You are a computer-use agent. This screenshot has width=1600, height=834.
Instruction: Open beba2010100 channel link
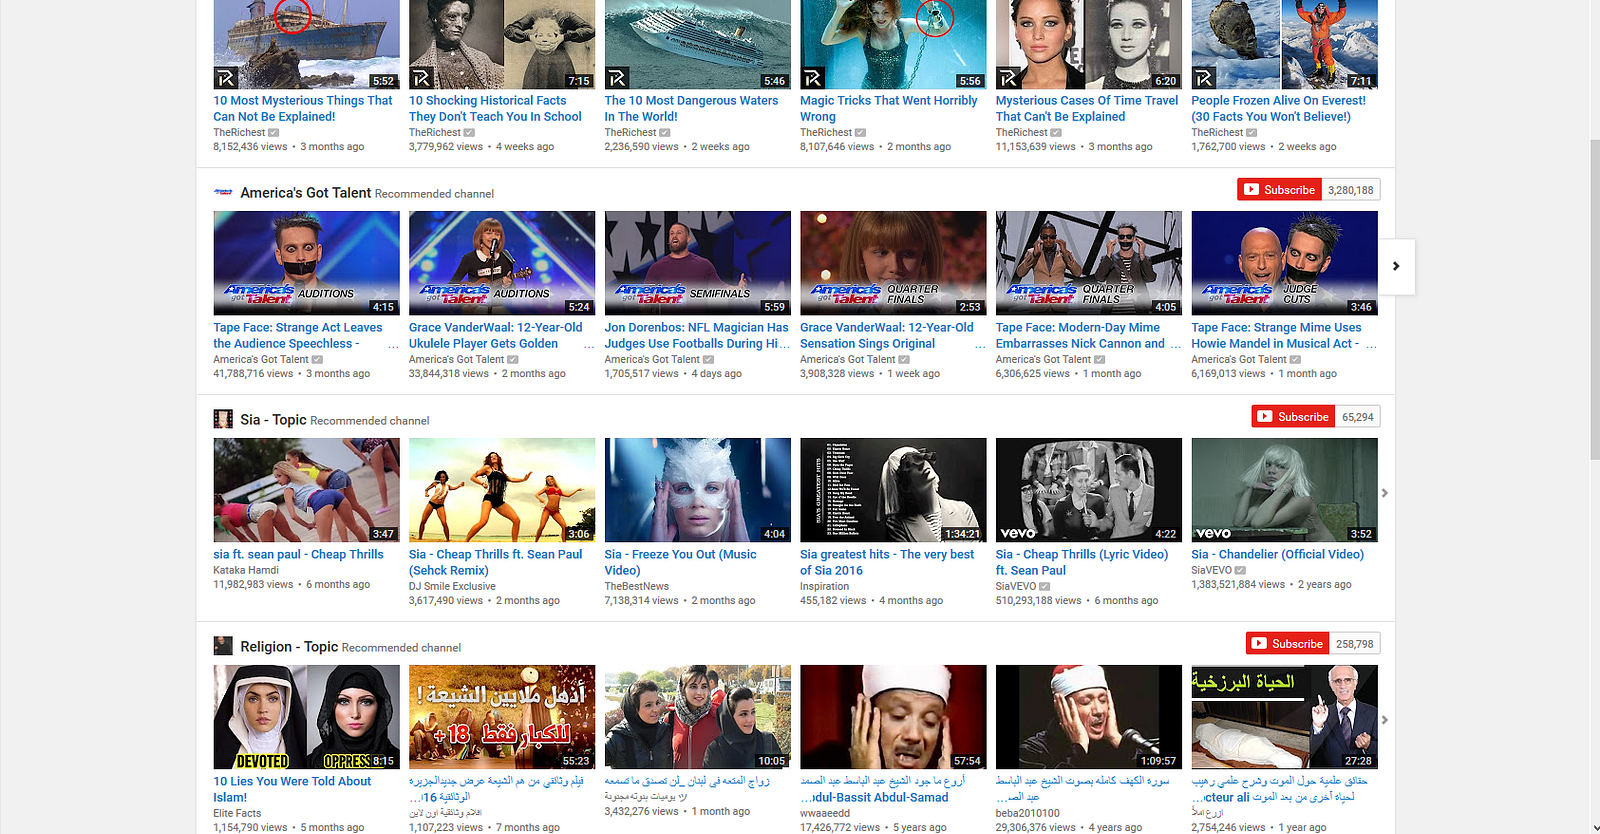[1028, 813]
